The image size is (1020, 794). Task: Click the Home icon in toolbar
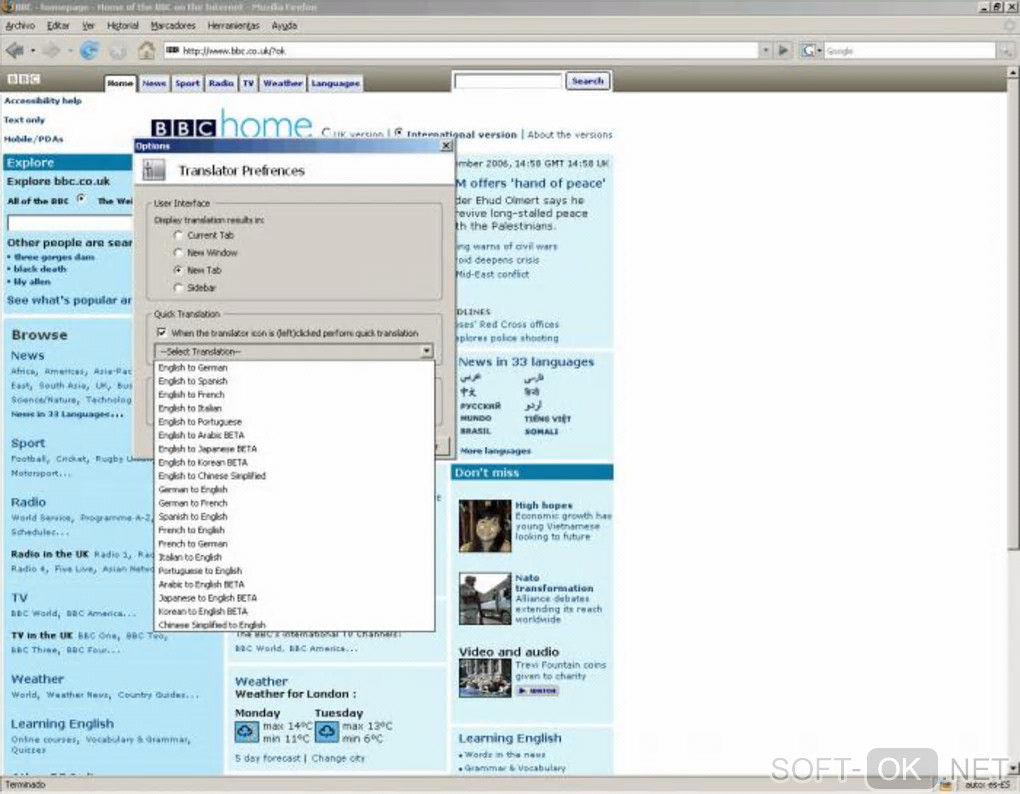point(146,50)
